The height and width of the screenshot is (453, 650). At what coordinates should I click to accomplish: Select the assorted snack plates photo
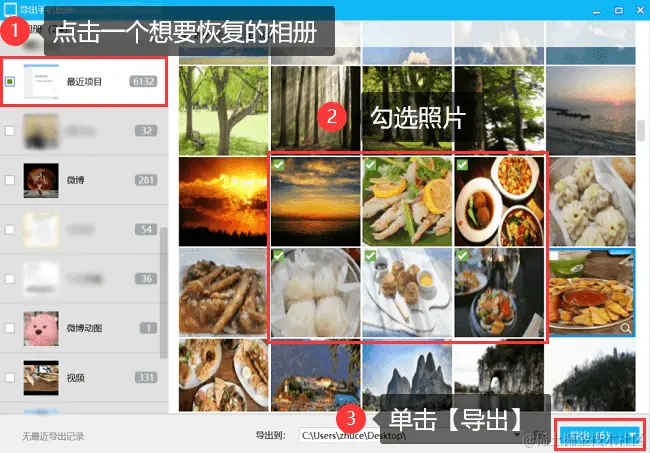(x=223, y=375)
